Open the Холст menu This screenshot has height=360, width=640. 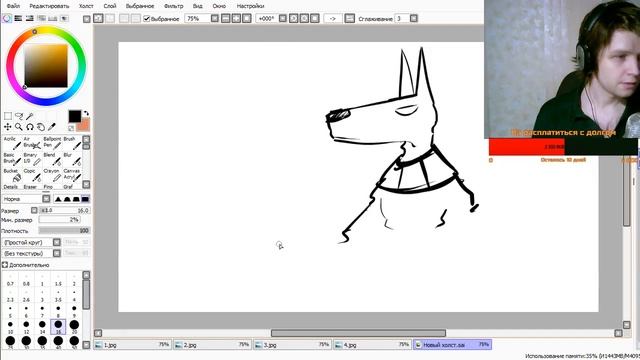point(86,6)
